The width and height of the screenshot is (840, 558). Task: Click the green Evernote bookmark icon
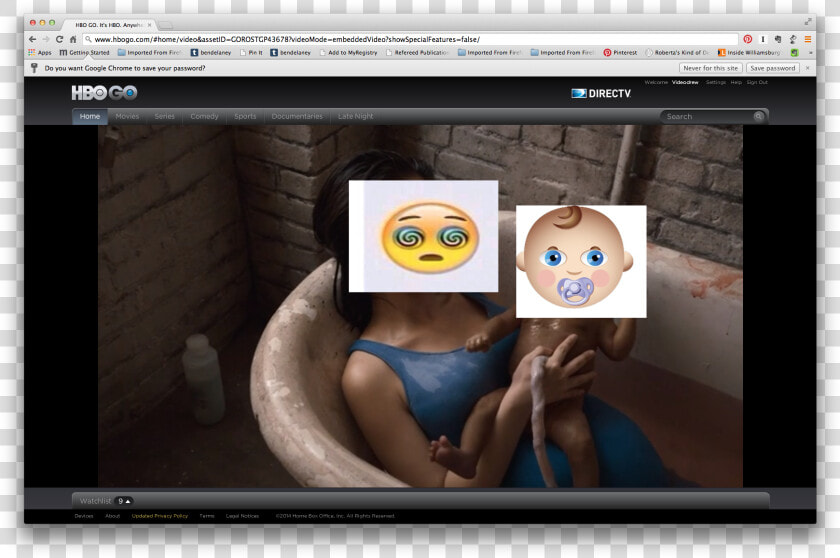[795, 52]
